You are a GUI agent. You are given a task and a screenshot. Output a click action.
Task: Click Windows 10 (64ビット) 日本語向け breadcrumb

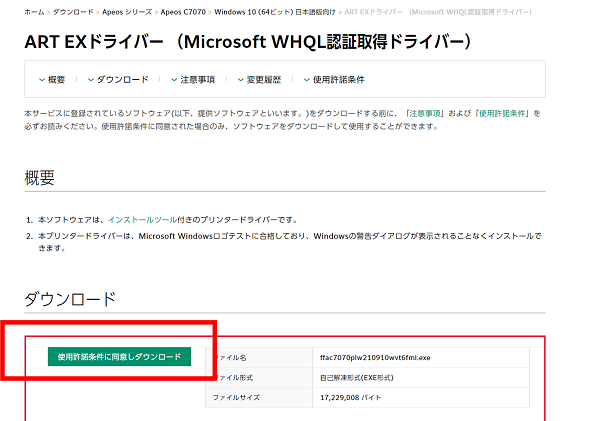click(x=272, y=9)
